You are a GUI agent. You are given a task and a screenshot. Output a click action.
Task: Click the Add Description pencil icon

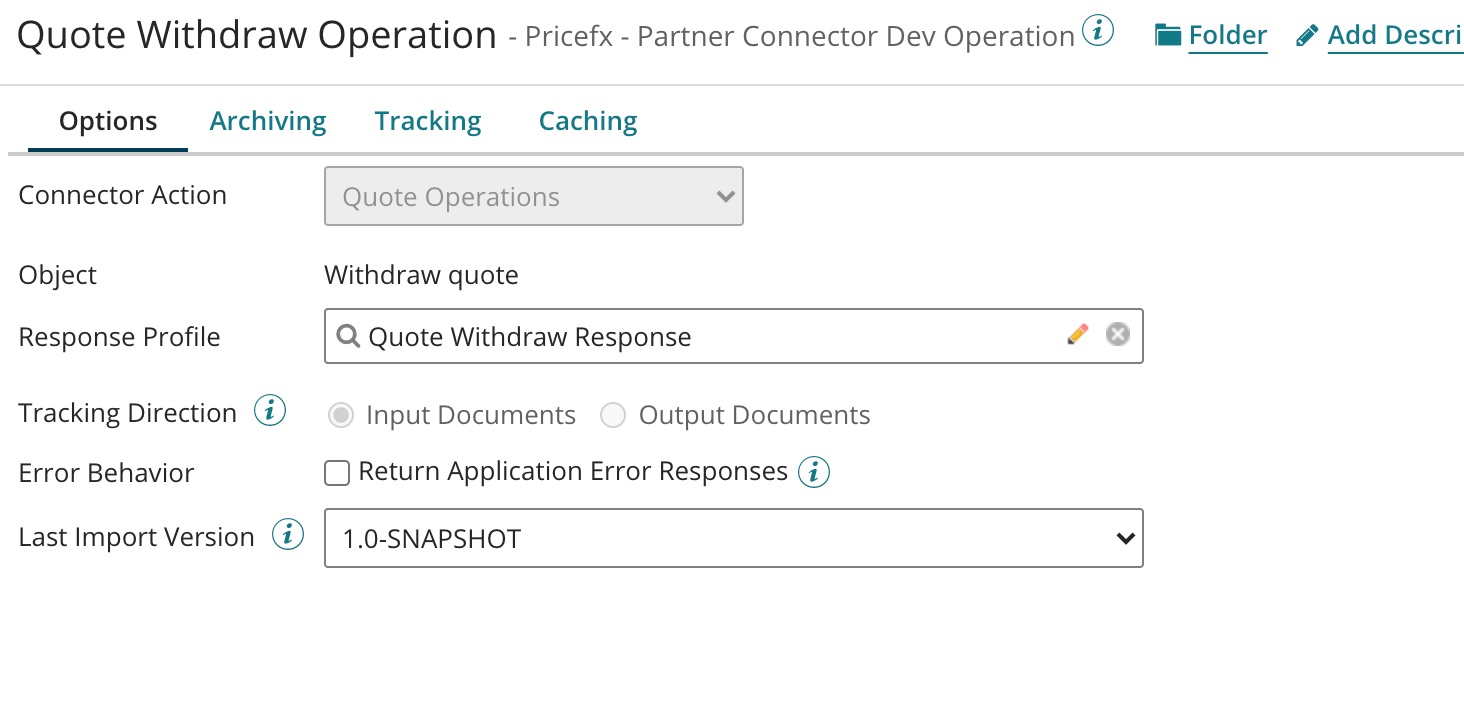[1306, 37]
